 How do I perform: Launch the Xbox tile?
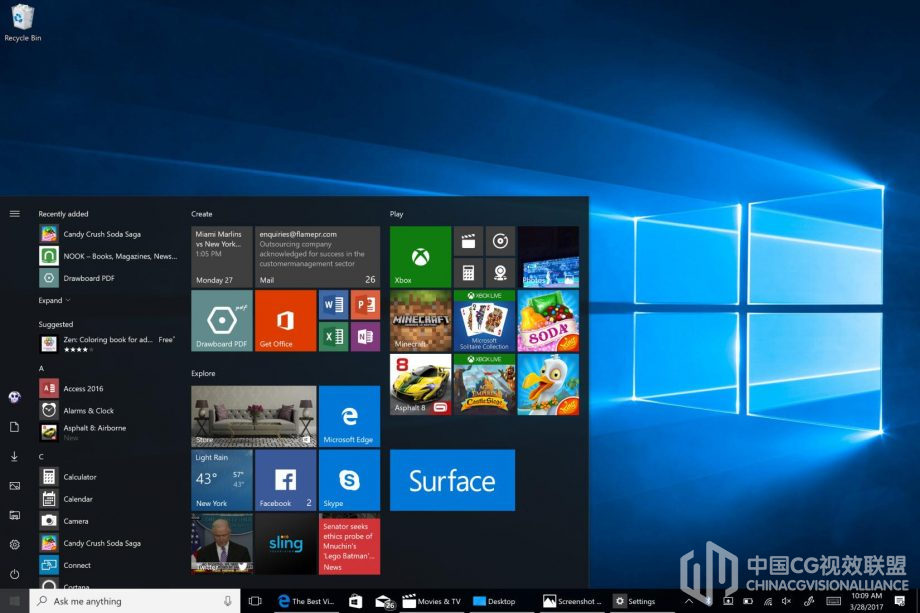click(x=420, y=257)
